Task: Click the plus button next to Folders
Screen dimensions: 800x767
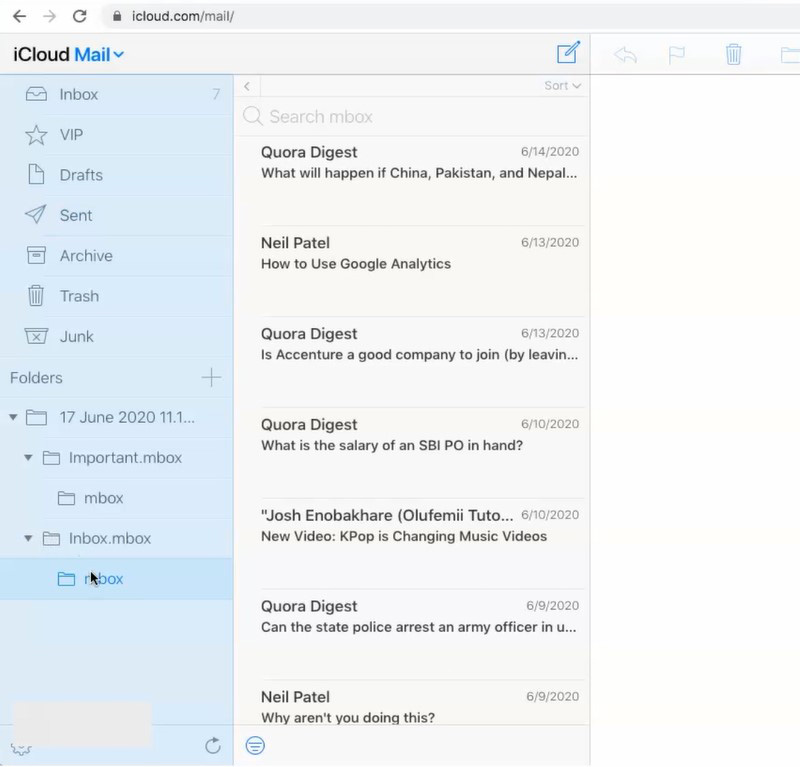Action: 211,377
